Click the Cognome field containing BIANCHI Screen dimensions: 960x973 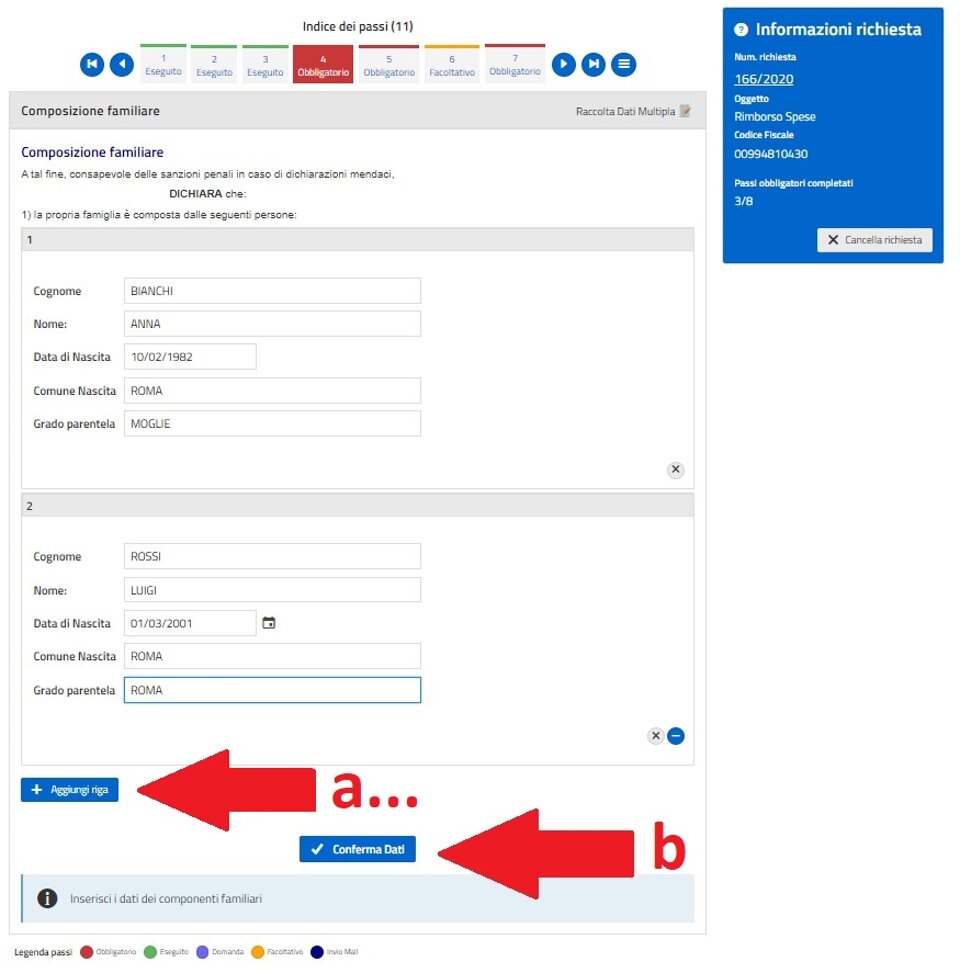point(272,291)
